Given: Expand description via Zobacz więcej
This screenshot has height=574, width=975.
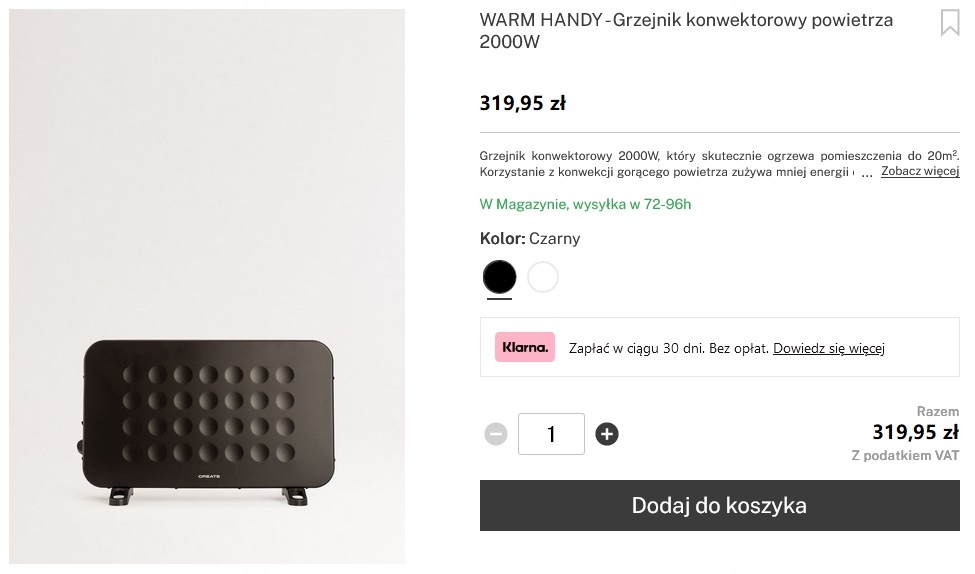Looking at the screenshot, I should point(920,171).
